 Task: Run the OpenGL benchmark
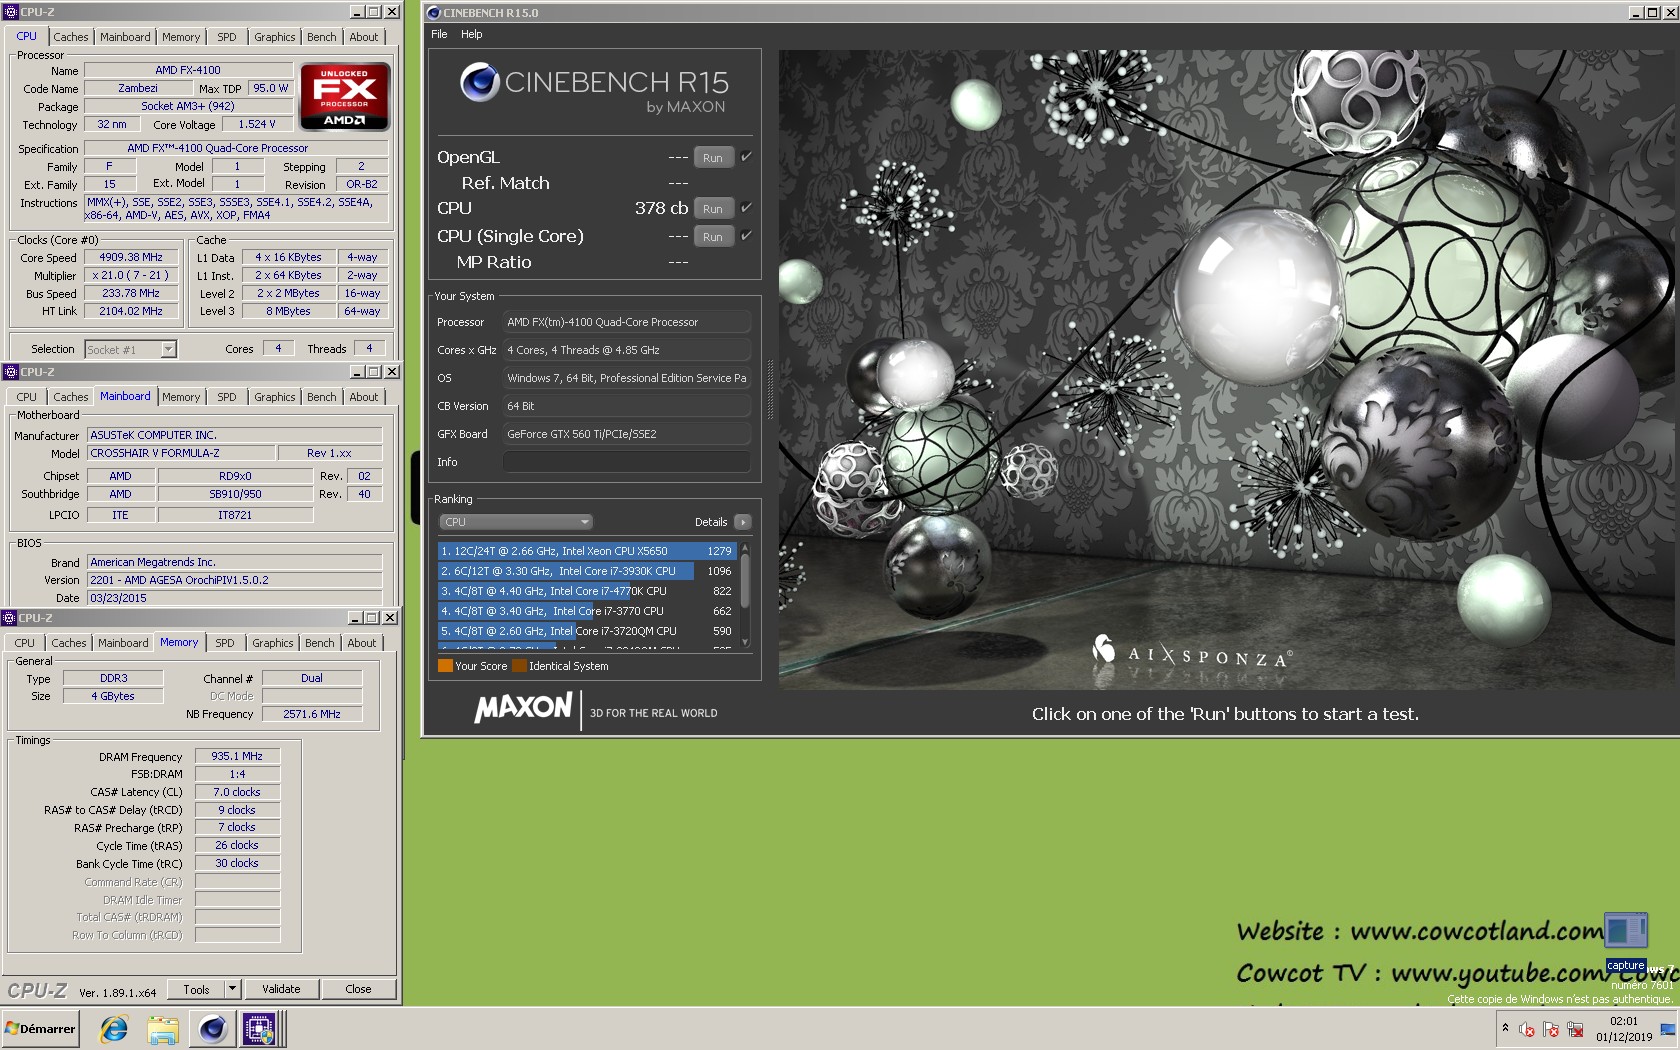(x=713, y=158)
